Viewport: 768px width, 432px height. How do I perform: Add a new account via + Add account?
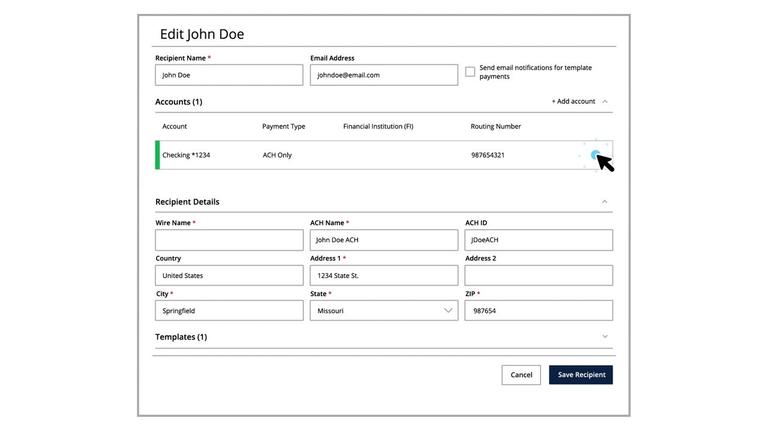(573, 101)
